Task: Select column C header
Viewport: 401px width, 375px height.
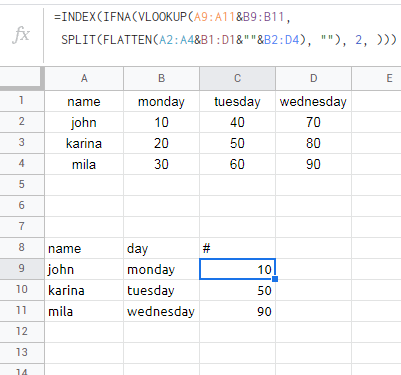Action: (x=237, y=78)
